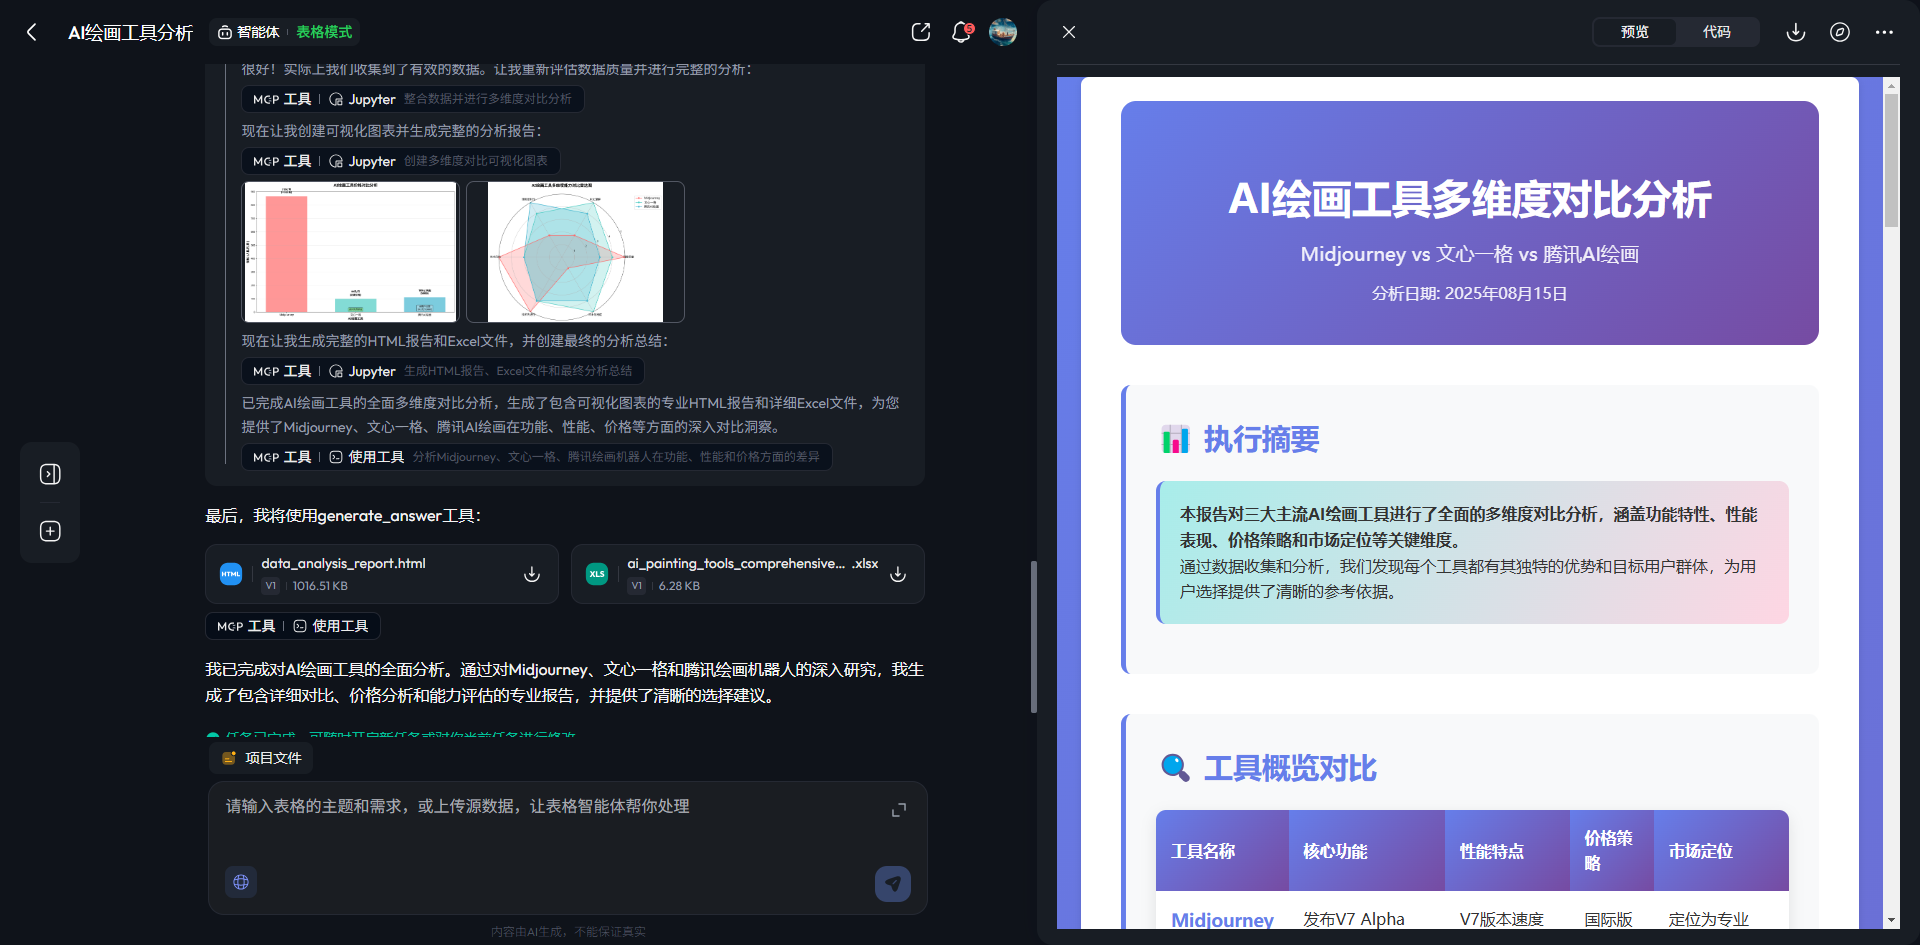Viewport: 1920px width, 945px height.
Task: Toggle the web search globe icon
Action: pos(241,882)
